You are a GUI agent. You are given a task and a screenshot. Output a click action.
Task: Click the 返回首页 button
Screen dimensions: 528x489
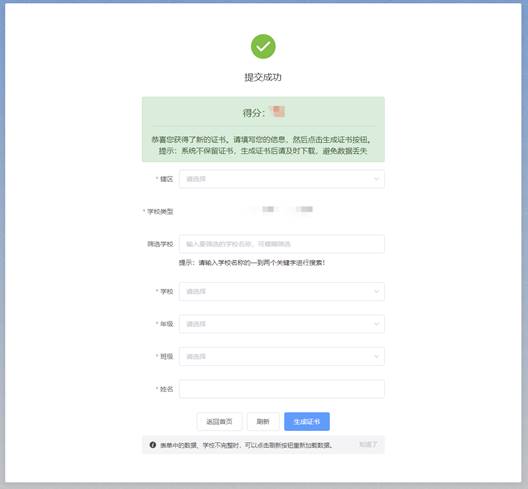(219, 421)
